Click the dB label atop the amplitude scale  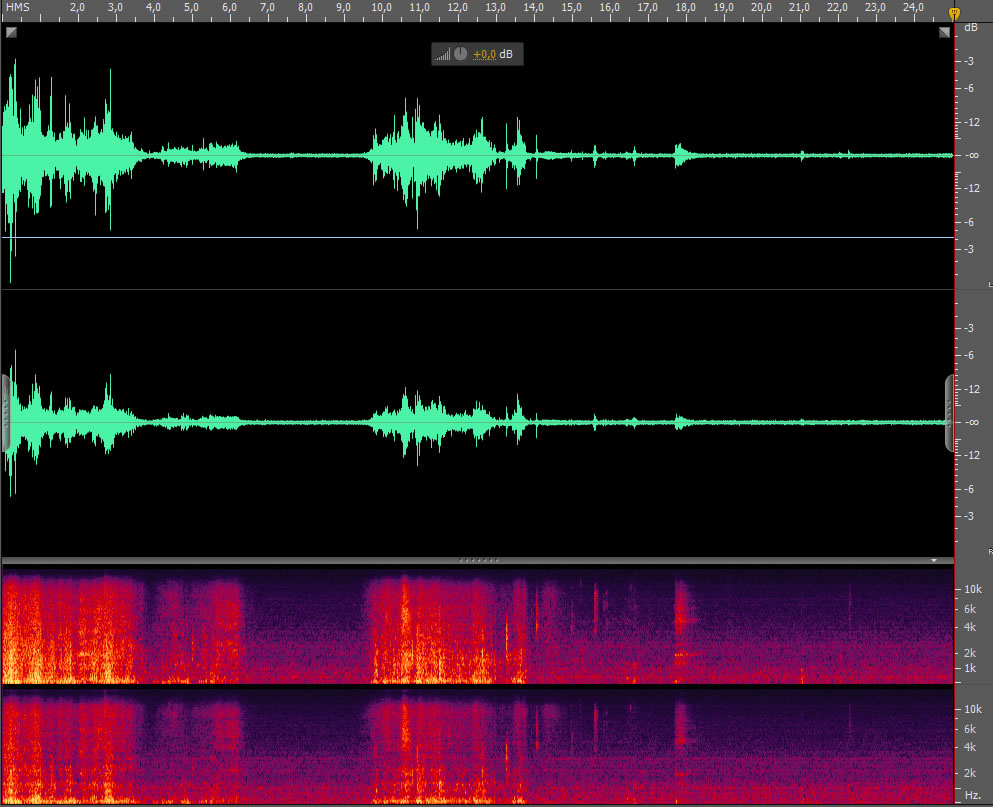click(970, 28)
